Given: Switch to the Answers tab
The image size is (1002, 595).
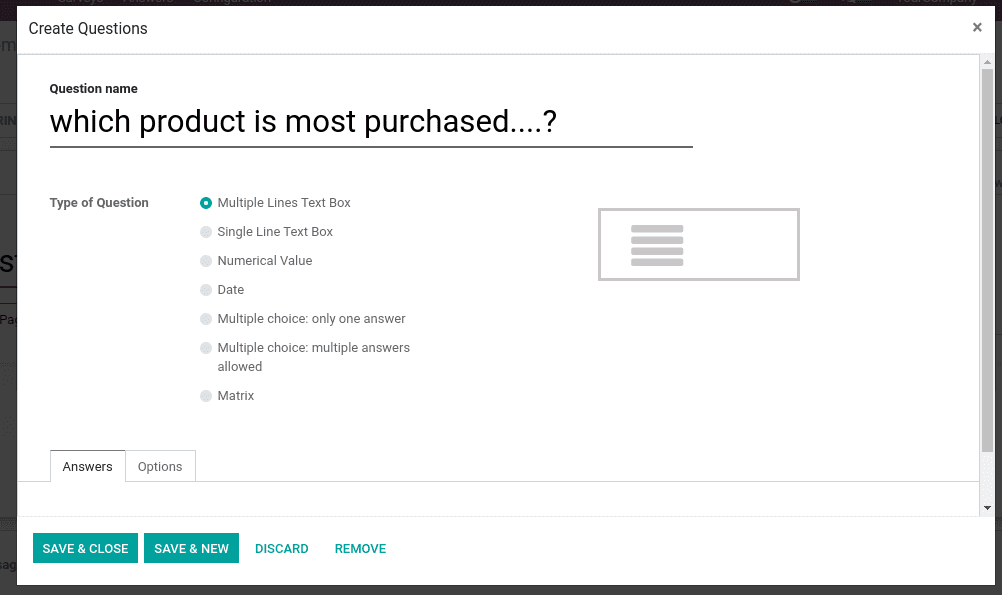Looking at the screenshot, I should [x=88, y=467].
